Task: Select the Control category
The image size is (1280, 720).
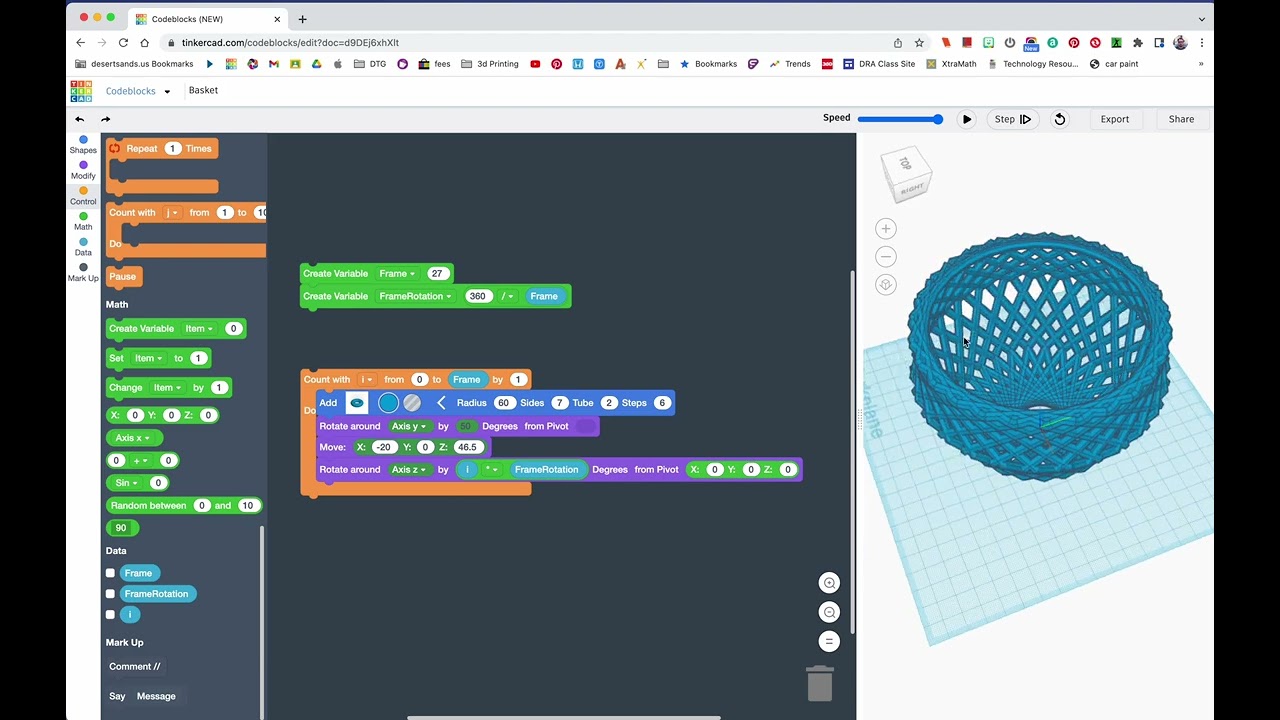Action: pos(83,196)
